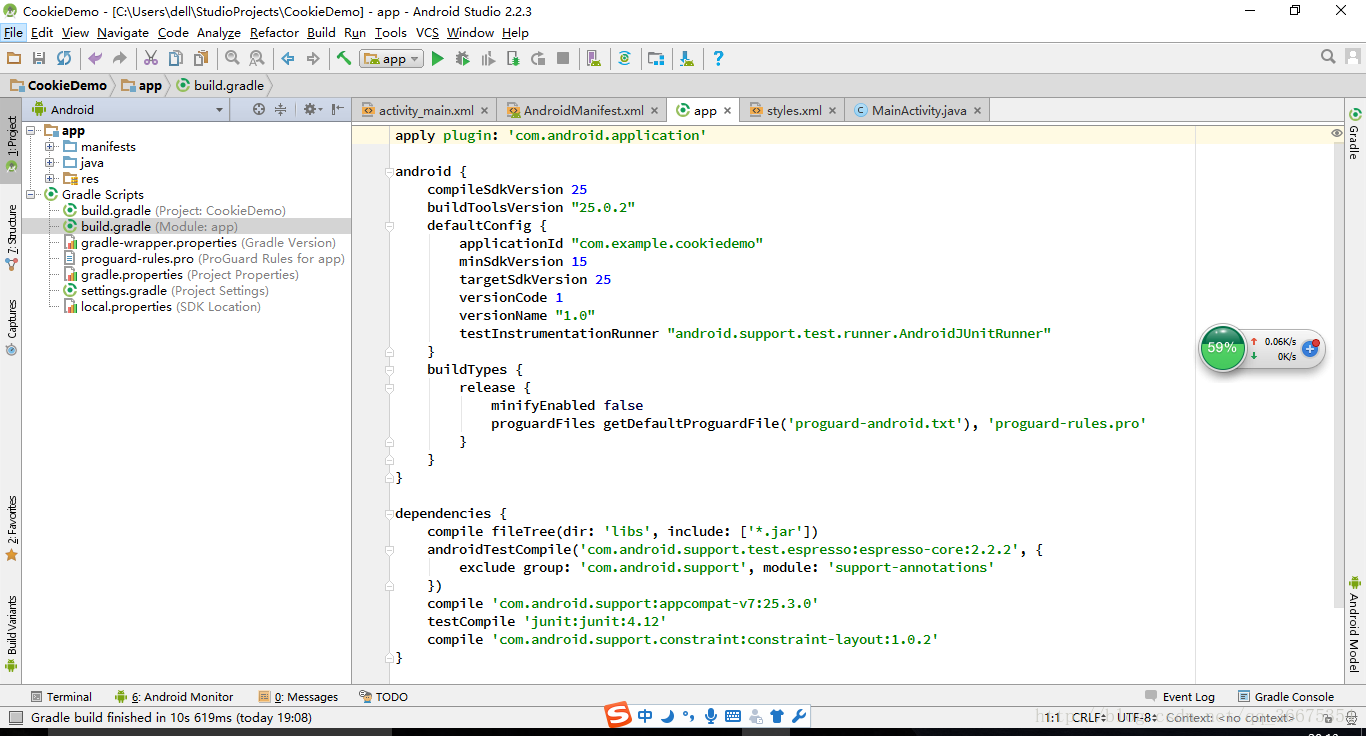
Task: Open the Messages tool window
Action: click(x=298, y=697)
